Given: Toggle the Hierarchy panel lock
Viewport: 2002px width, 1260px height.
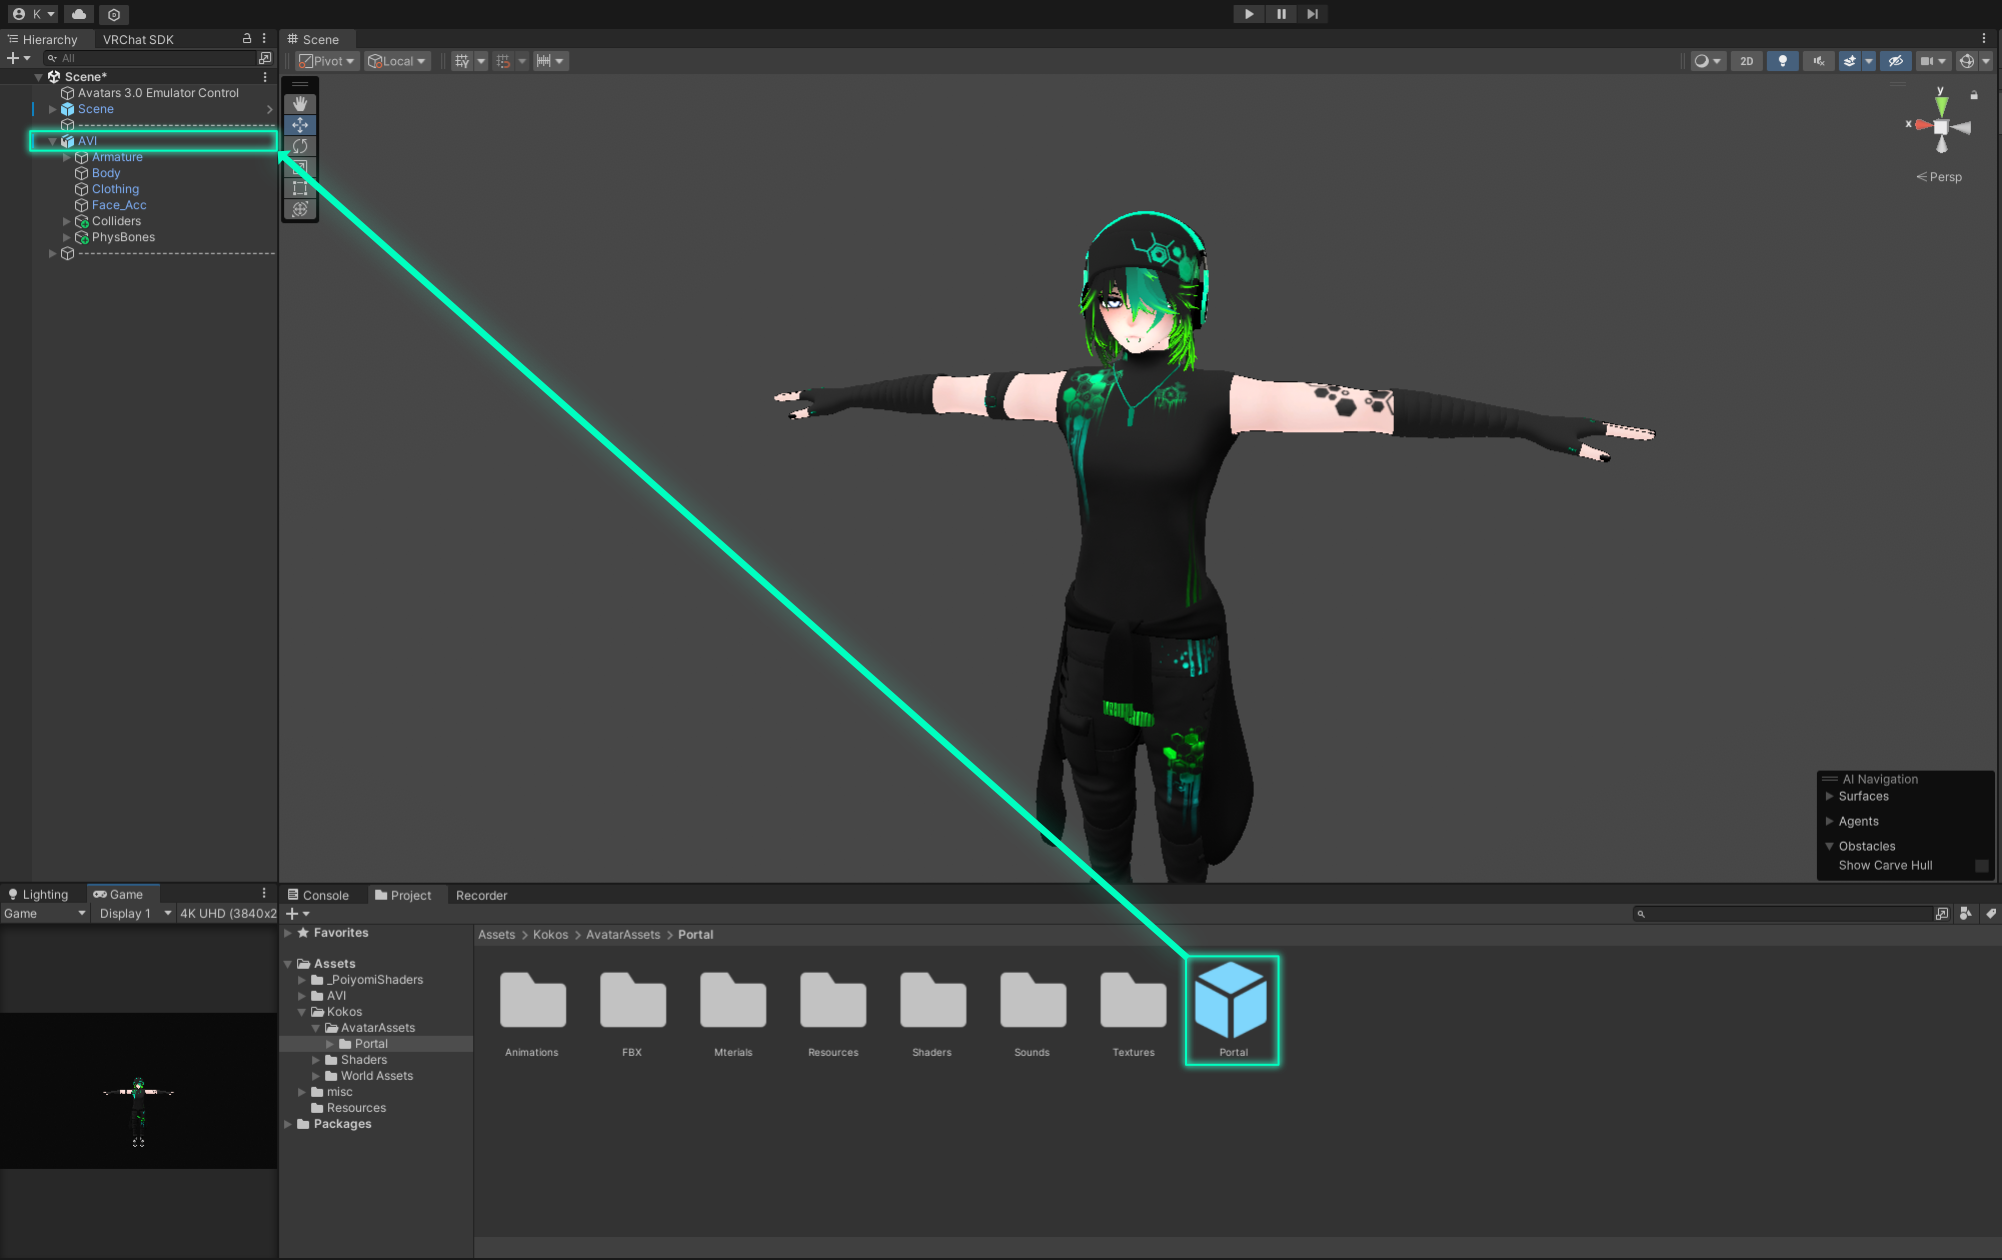Looking at the screenshot, I should coord(247,39).
